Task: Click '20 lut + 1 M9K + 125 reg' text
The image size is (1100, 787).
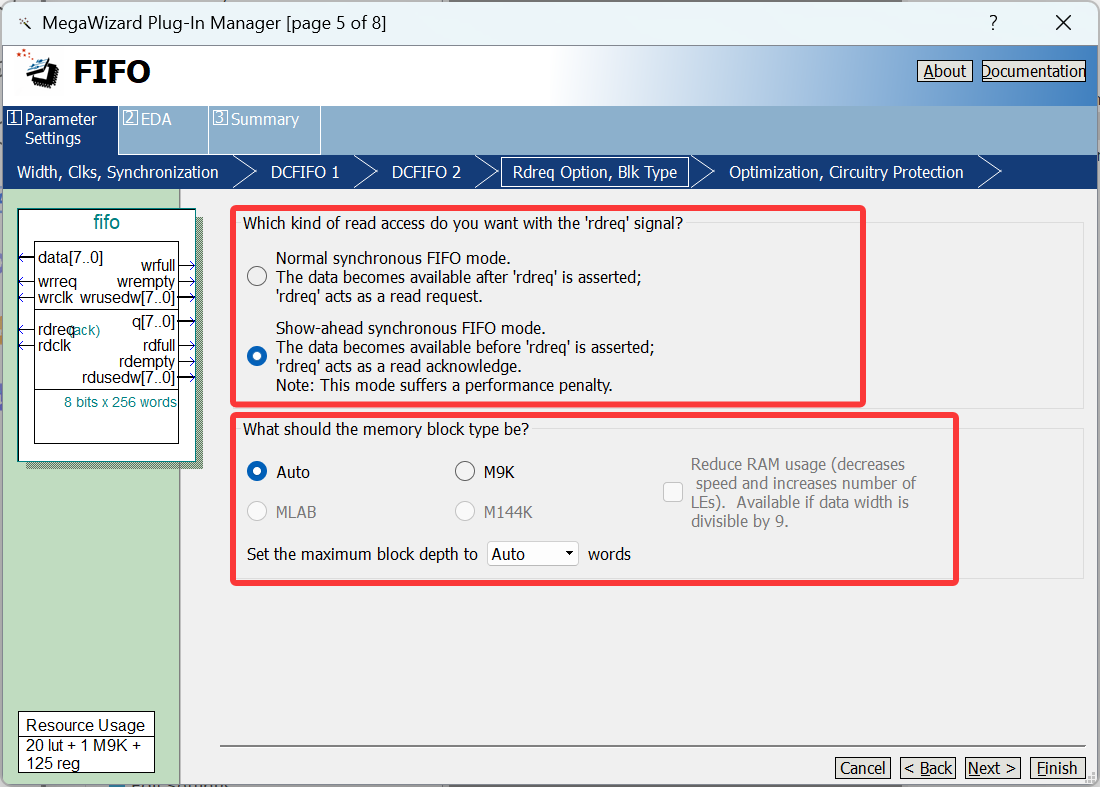Action: tap(84, 754)
